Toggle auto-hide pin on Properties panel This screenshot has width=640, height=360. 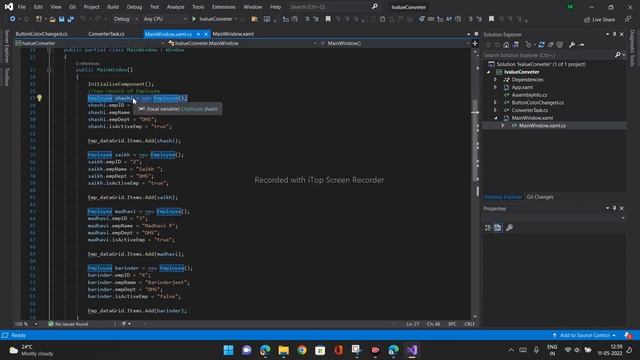tap(614, 208)
